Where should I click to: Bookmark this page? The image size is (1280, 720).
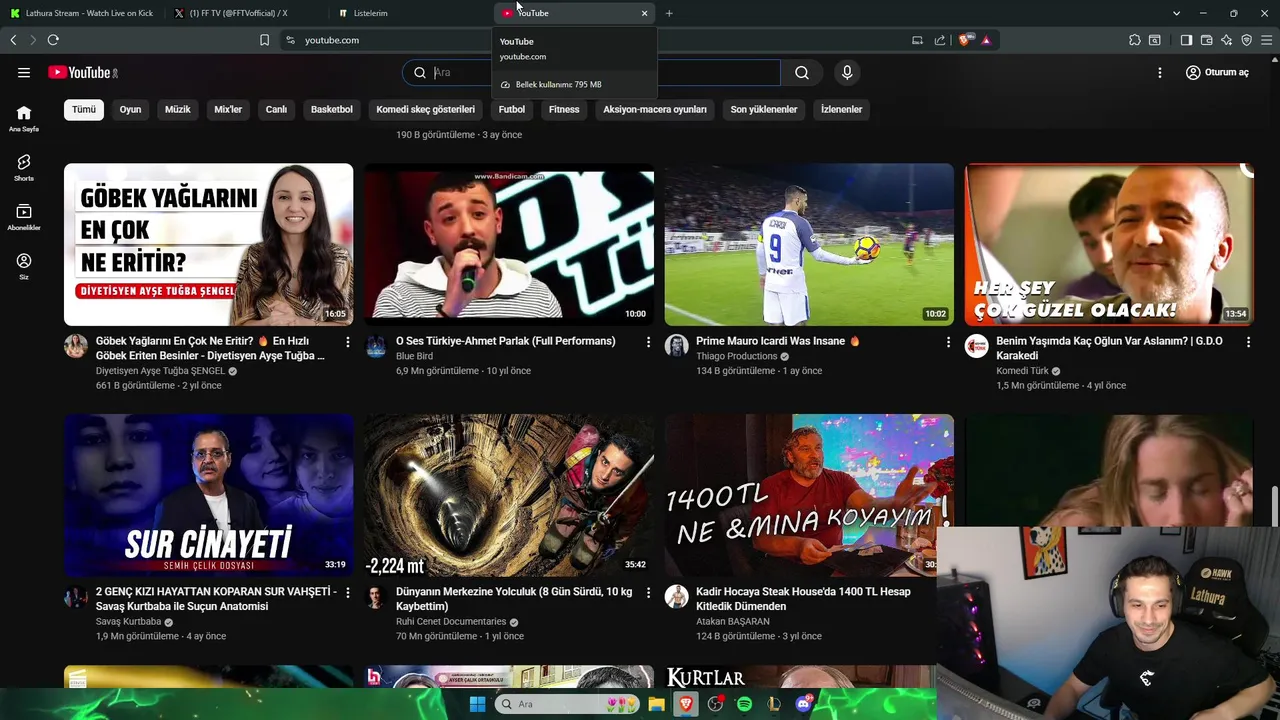pyautogui.click(x=264, y=40)
